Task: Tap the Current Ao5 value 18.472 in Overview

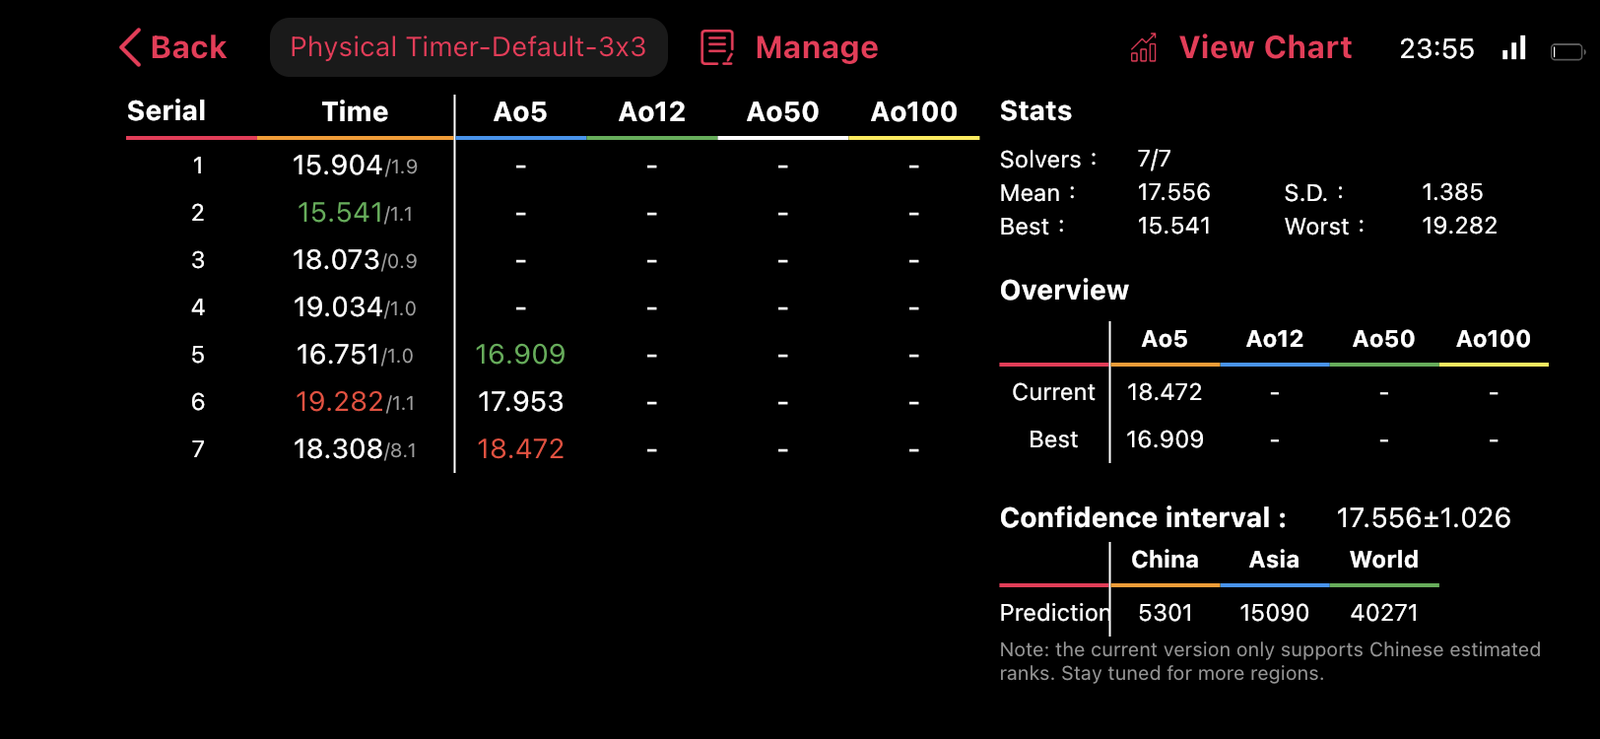Action: click(x=1165, y=392)
